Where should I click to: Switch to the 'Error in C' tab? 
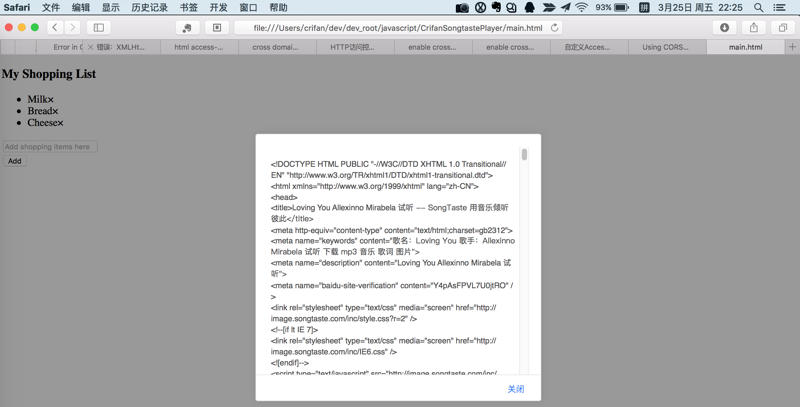59,47
